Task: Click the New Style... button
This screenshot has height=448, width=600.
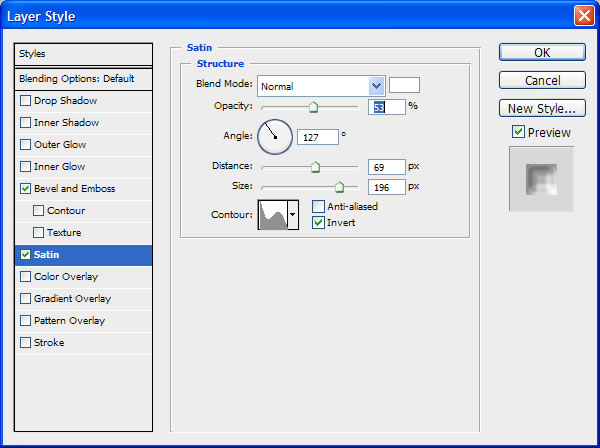Action: click(x=542, y=108)
